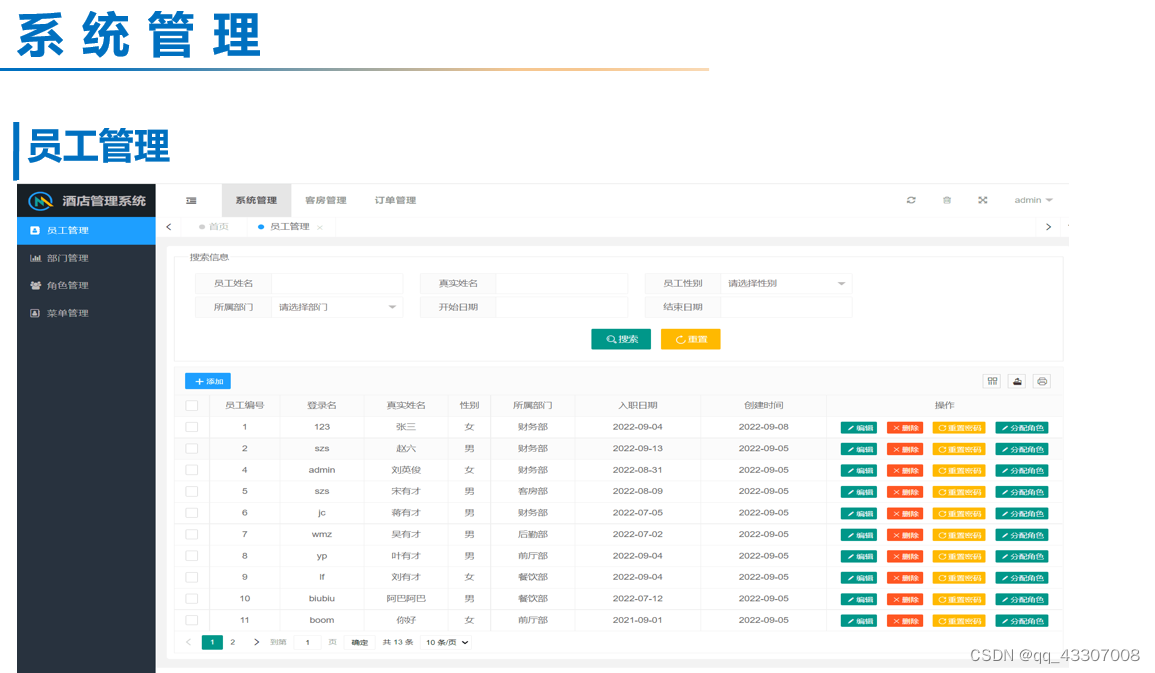Viewport: 1155px width, 673px height.
Task: Click the green 搜索 button
Action: click(621, 339)
